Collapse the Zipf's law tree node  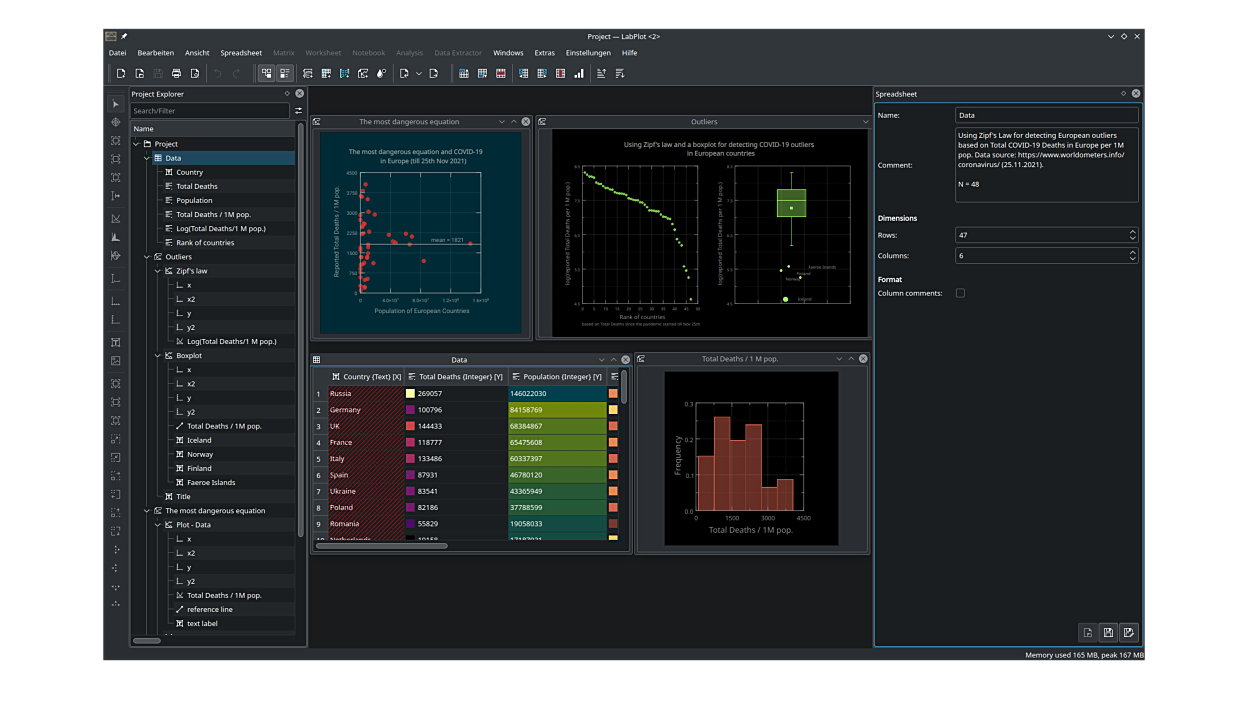click(158, 271)
